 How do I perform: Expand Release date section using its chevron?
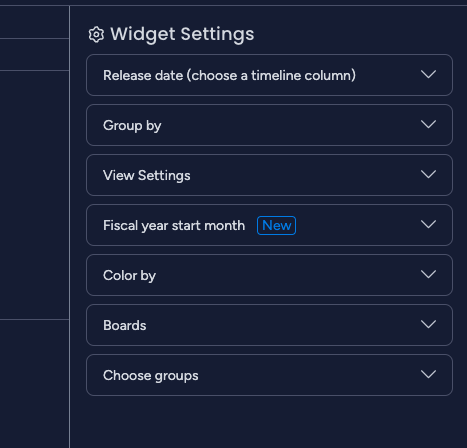click(x=428, y=74)
